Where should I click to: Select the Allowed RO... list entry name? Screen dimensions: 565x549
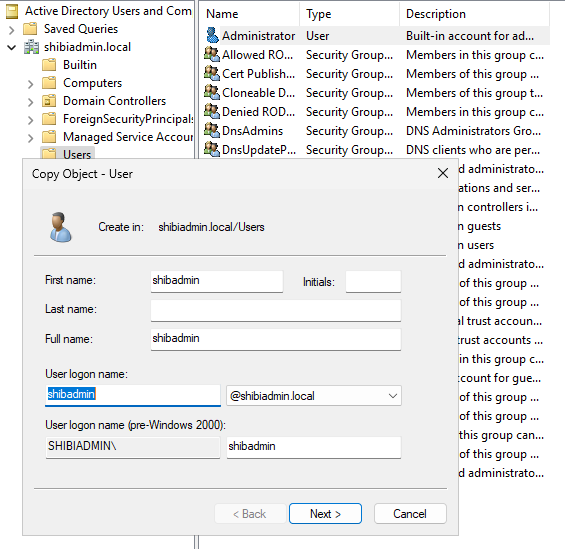[257, 54]
